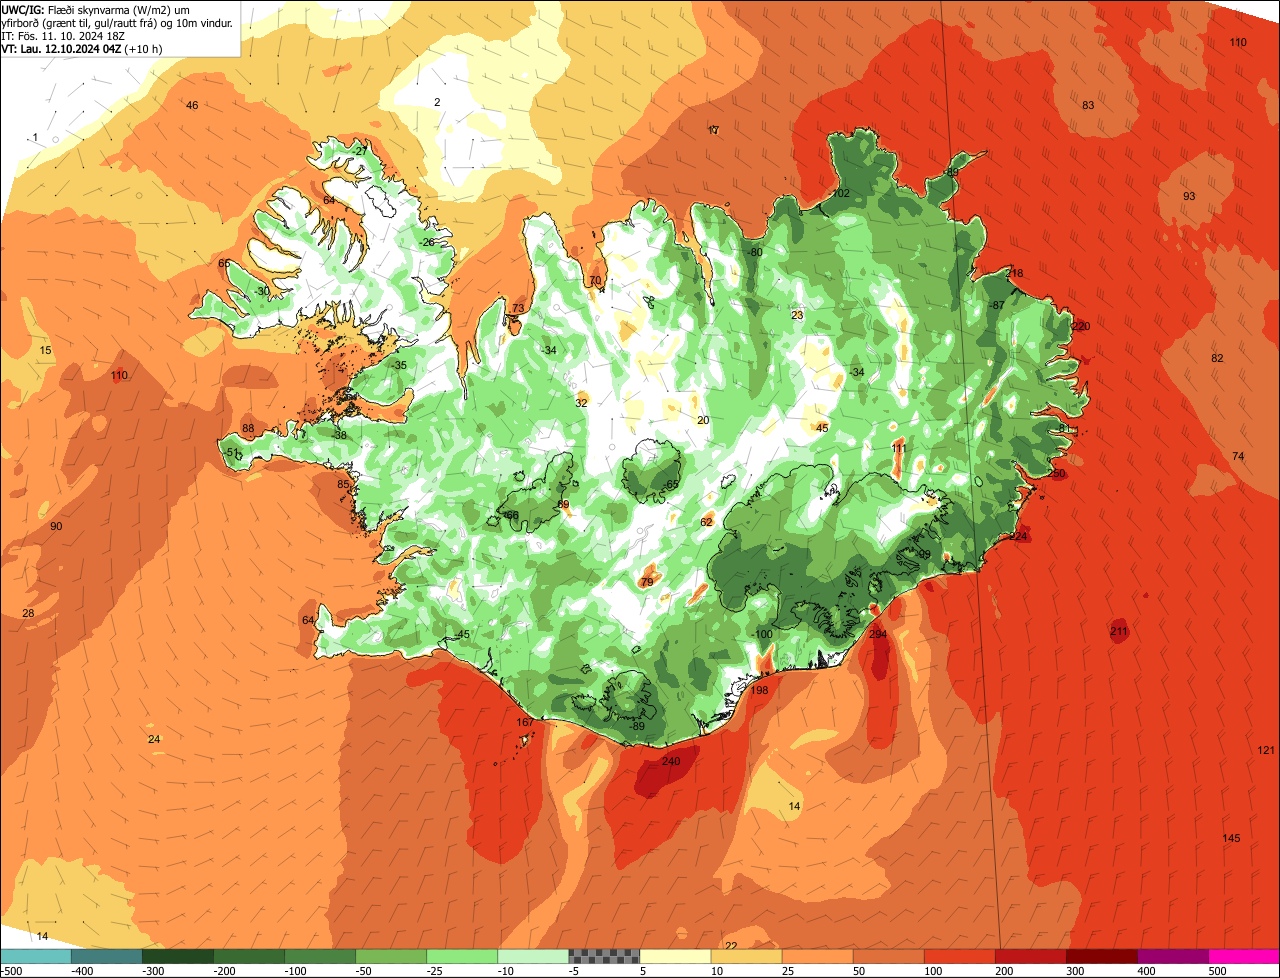The height and width of the screenshot is (978, 1280).
Task: Pick the red swatch between 200 and 300
Action: click(x=1030, y=956)
